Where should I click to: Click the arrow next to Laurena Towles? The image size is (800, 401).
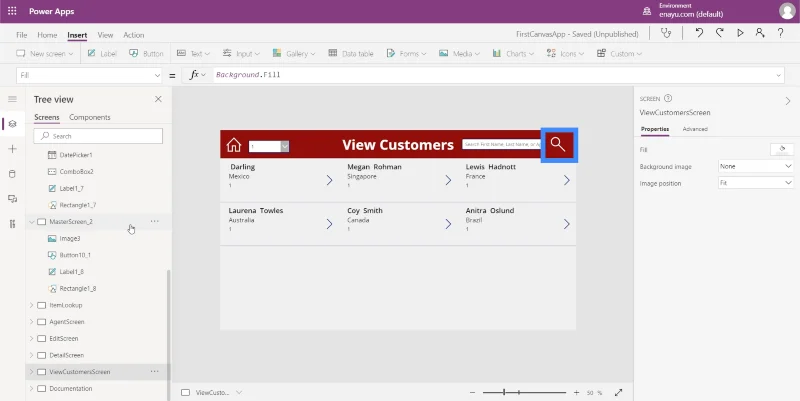coord(330,224)
